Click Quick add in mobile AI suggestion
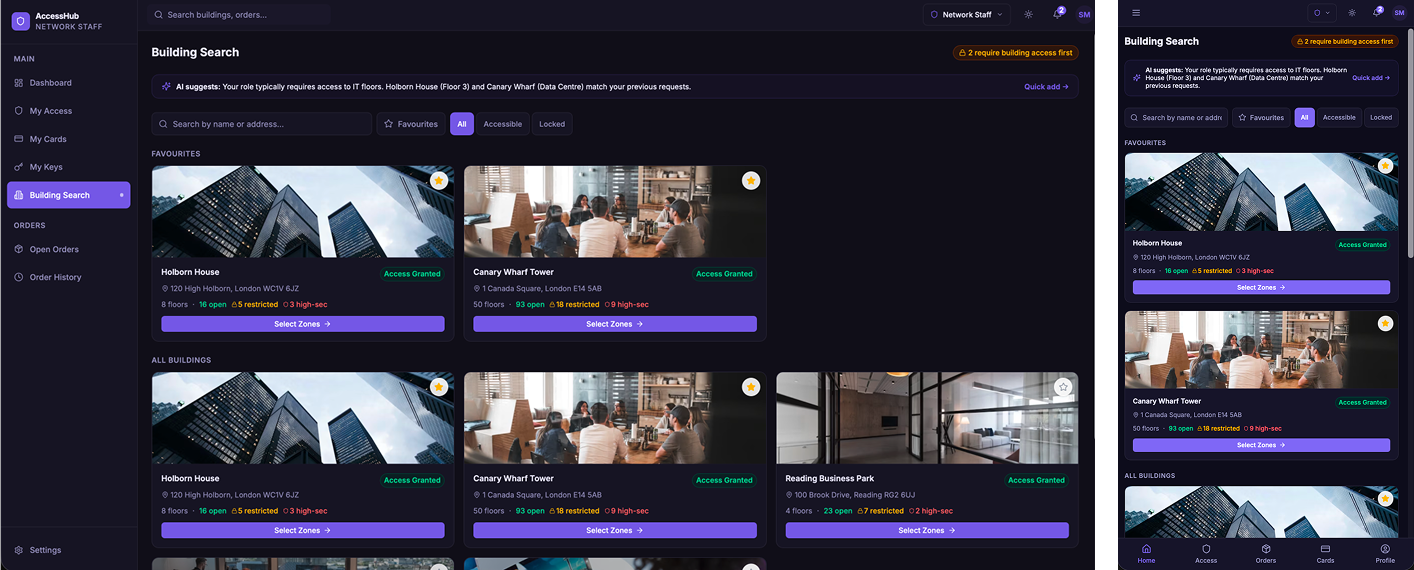 pyautogui.click(x=1371, y=77)
